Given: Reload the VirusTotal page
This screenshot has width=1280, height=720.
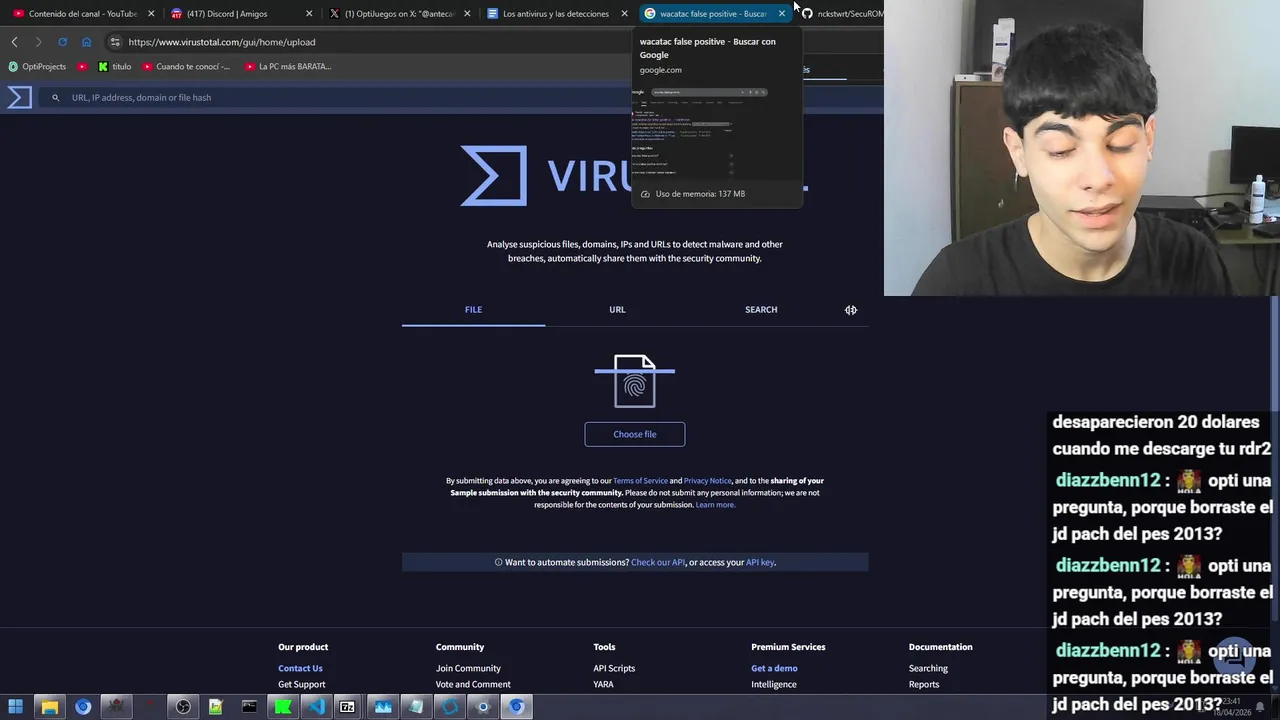Looking at the screenshot, I should pos(62,42).
